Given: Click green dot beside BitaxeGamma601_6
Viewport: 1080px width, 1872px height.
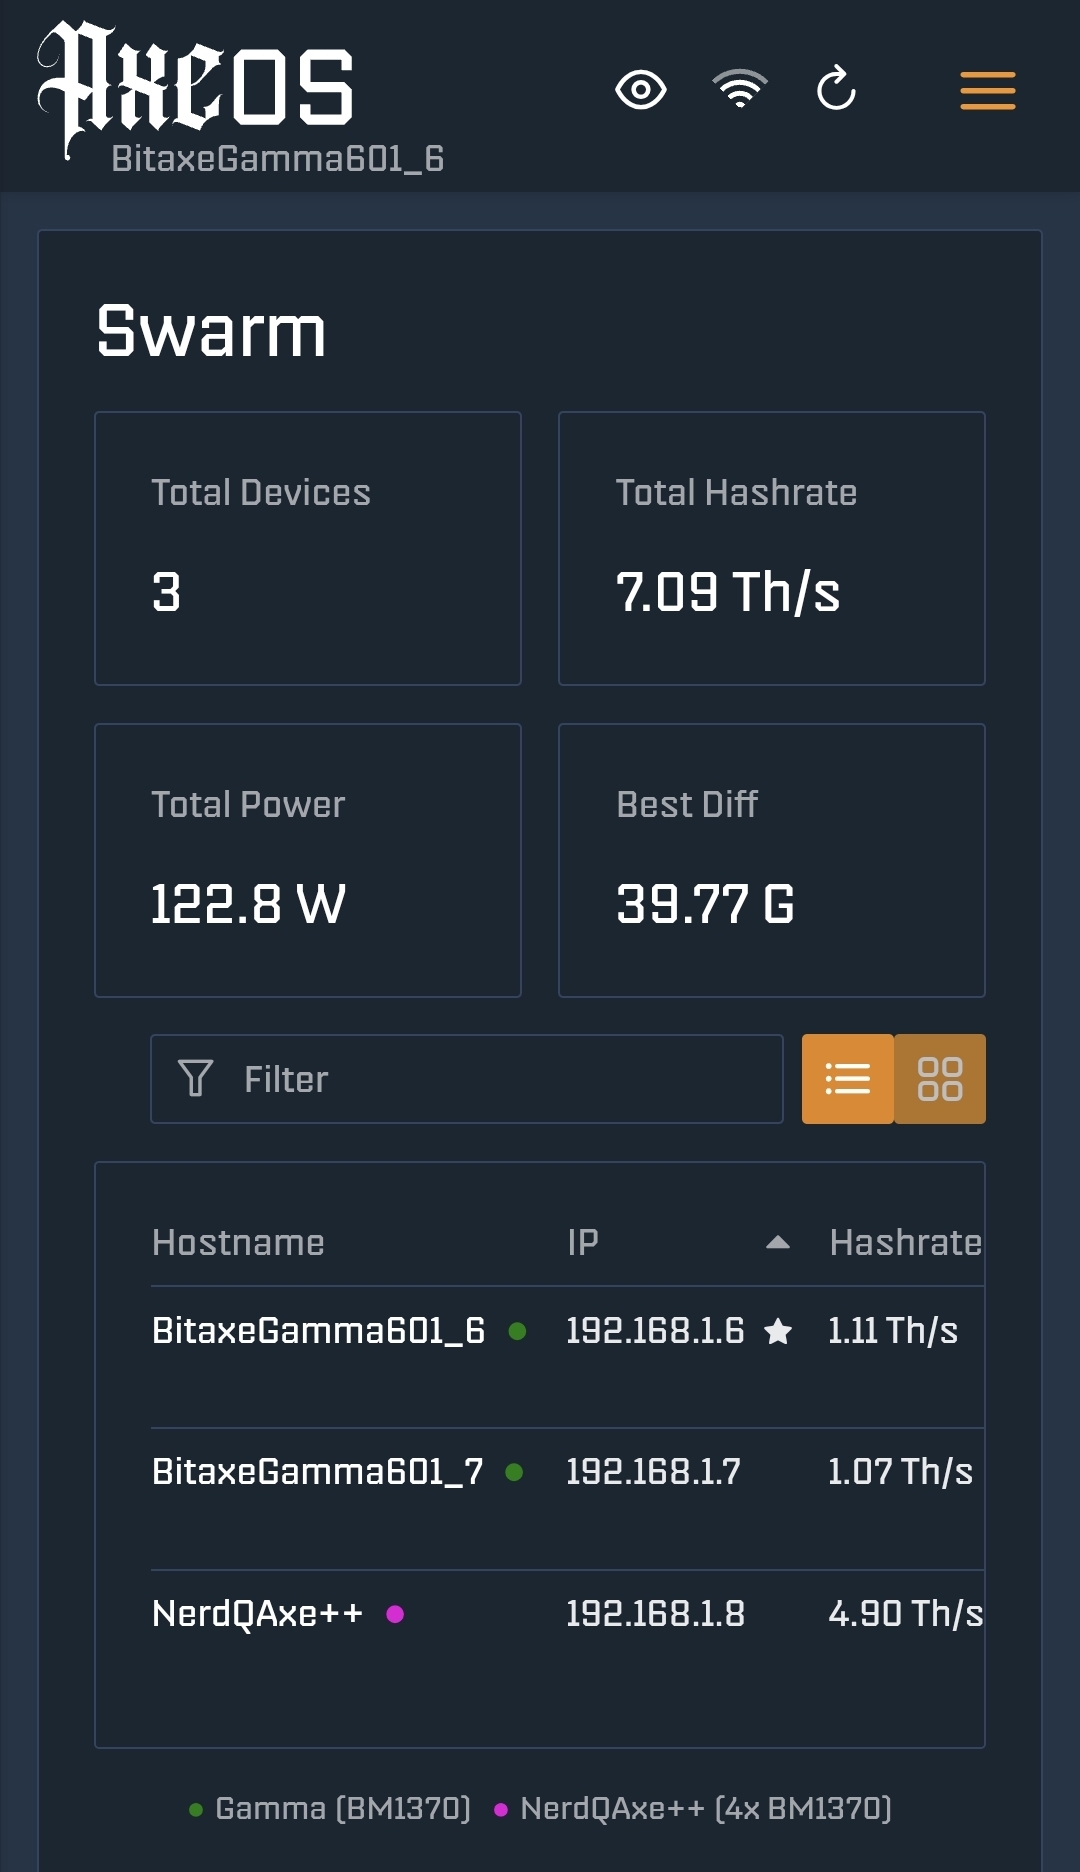Looking at the screenshot, I should point(517,1331).
